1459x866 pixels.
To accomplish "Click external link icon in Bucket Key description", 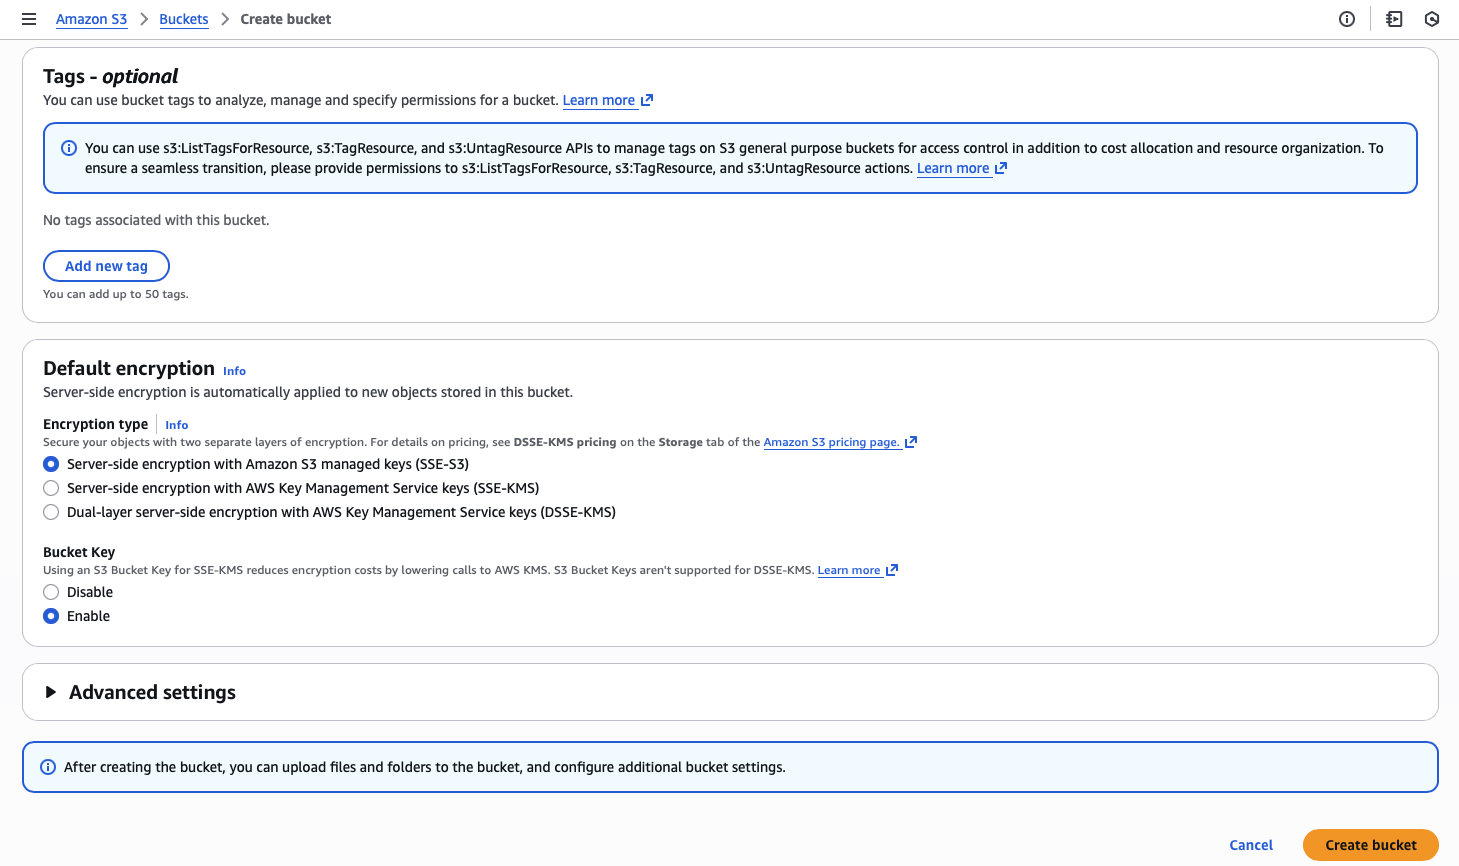I will click(892, 570).
